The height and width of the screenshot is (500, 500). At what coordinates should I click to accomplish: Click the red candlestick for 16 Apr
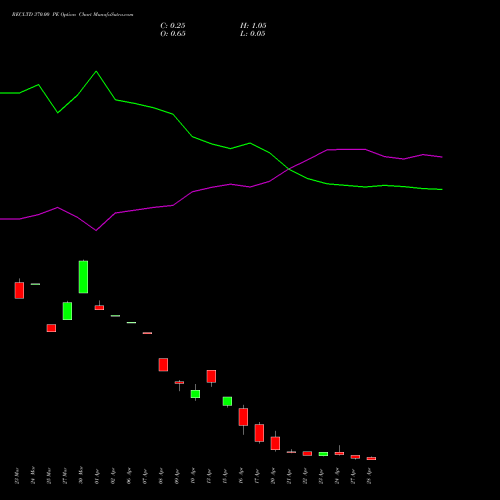pos(243,417)
